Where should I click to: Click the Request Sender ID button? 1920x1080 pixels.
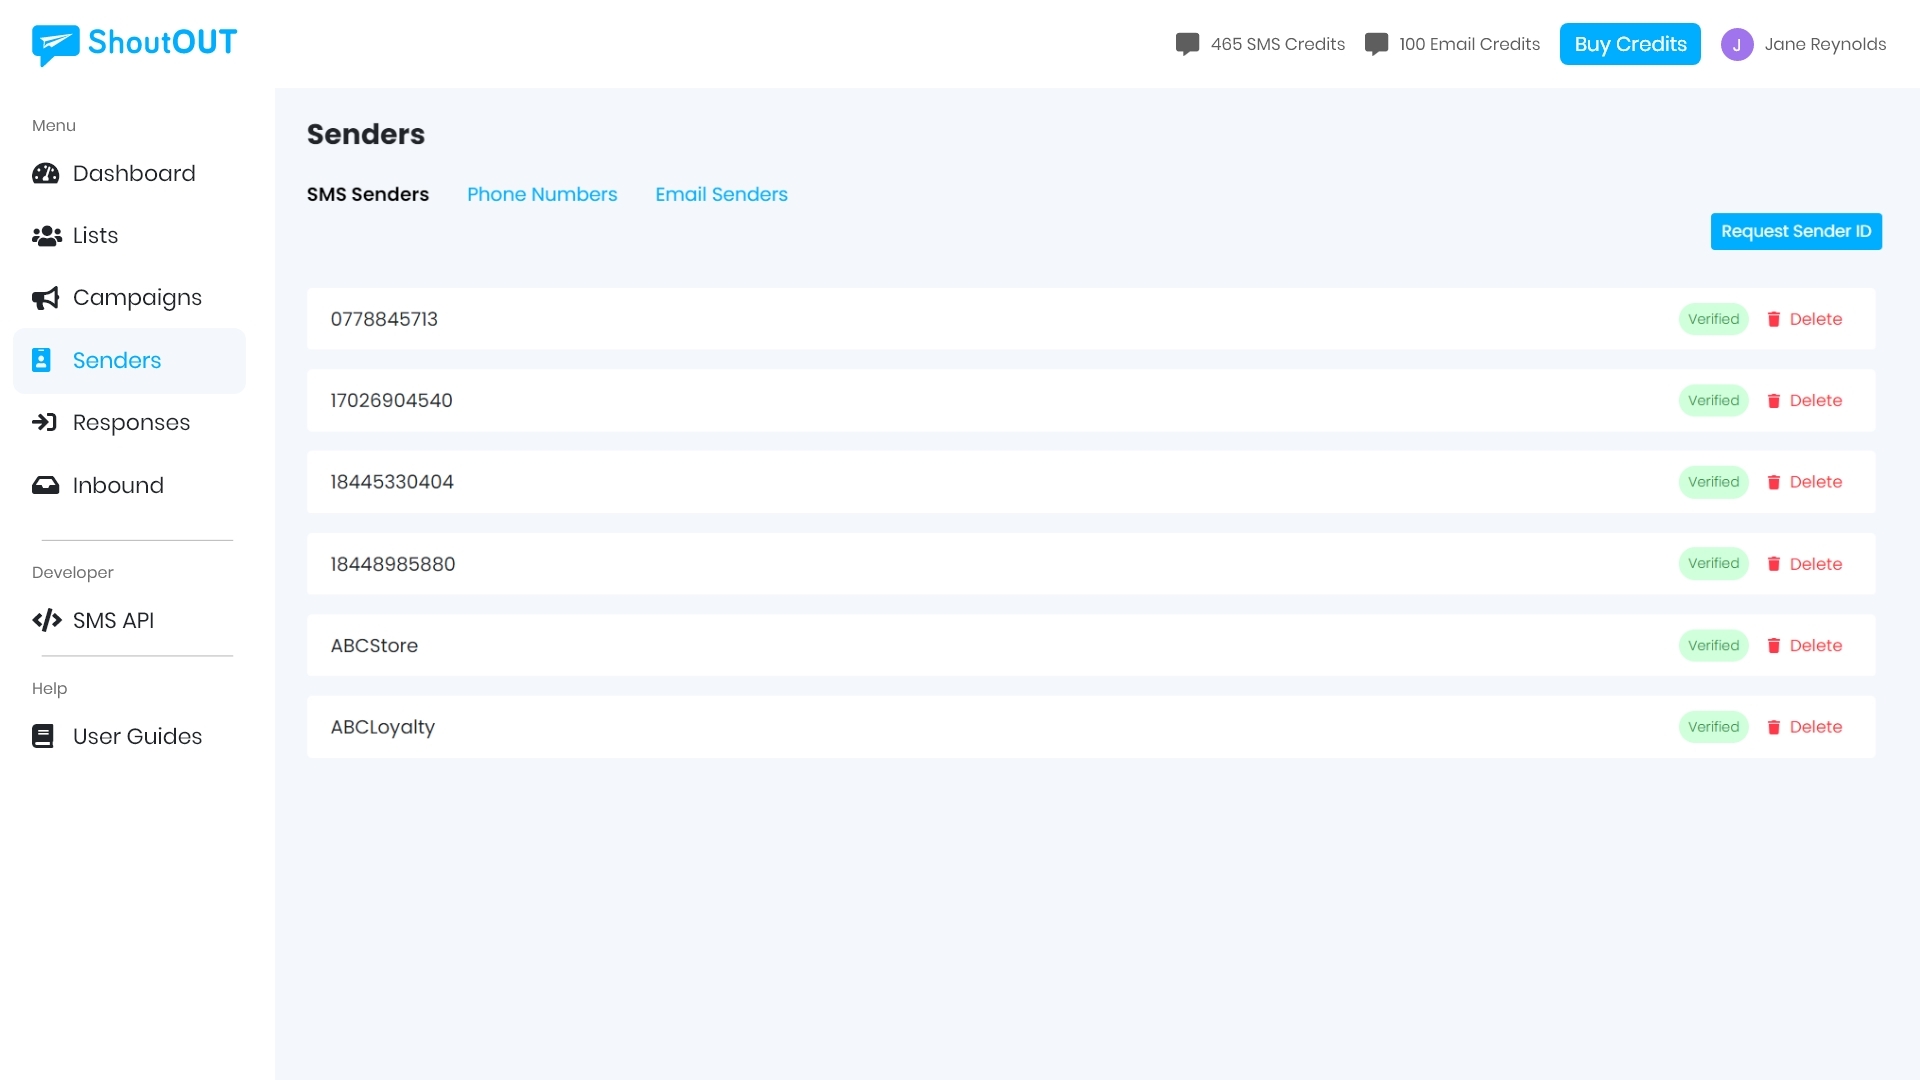pyautogui.click(x=1795, y=232)
